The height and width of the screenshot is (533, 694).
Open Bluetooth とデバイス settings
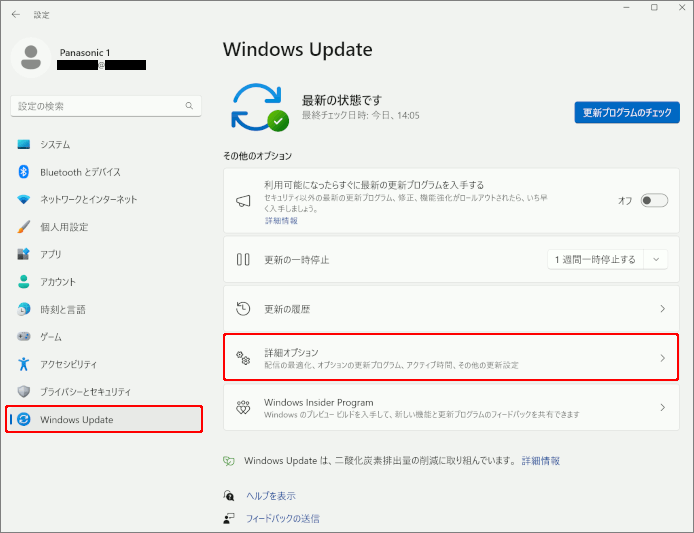[105, 172]
